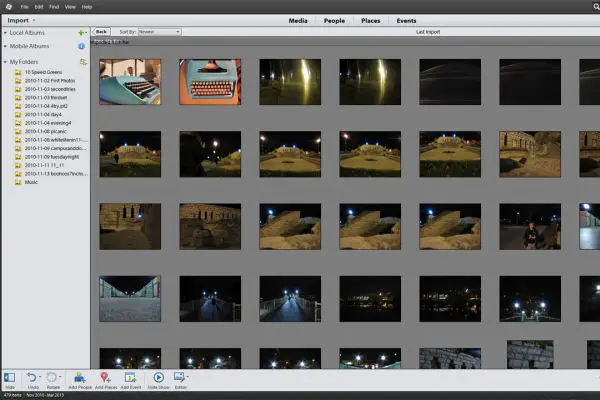Click the Rotate icon
The image size is (600, 400).
(x=51, y=377)
